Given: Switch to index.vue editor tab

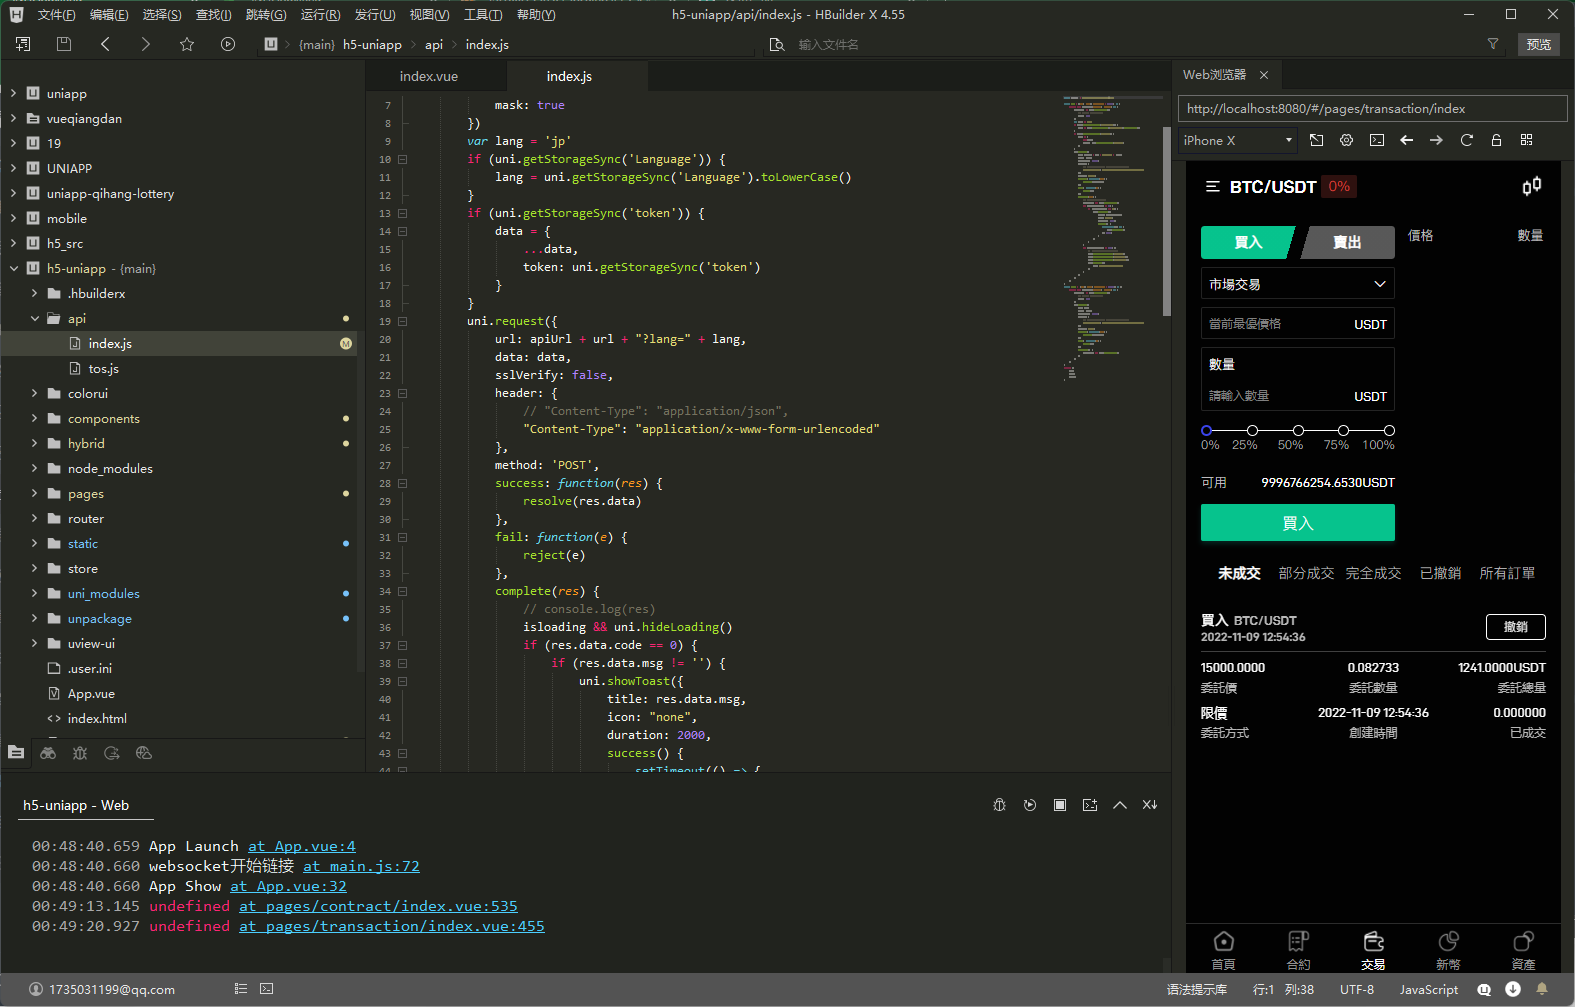Looking at the screenshot, I should (429, 76).
